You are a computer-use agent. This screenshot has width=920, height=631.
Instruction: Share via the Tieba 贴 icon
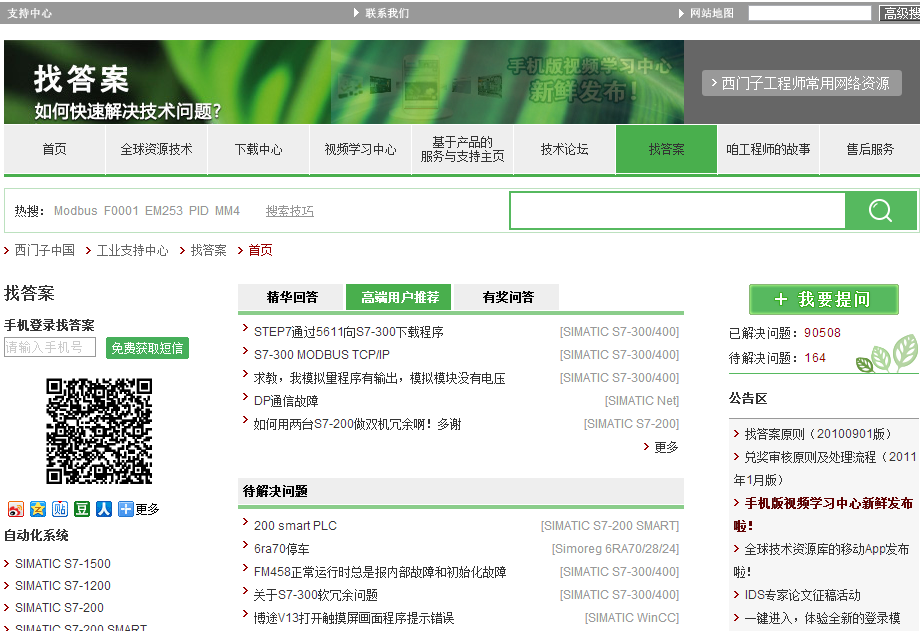tap(60, 509)
